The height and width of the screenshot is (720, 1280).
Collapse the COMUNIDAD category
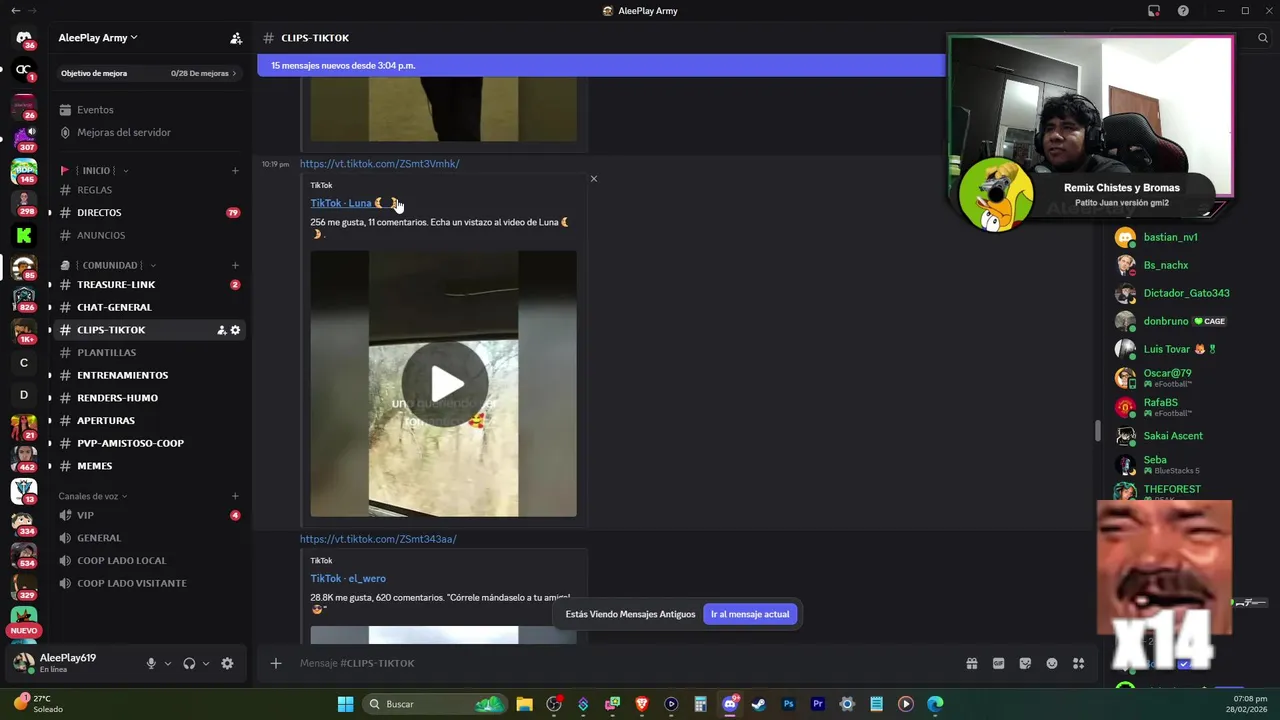(109, 265)
